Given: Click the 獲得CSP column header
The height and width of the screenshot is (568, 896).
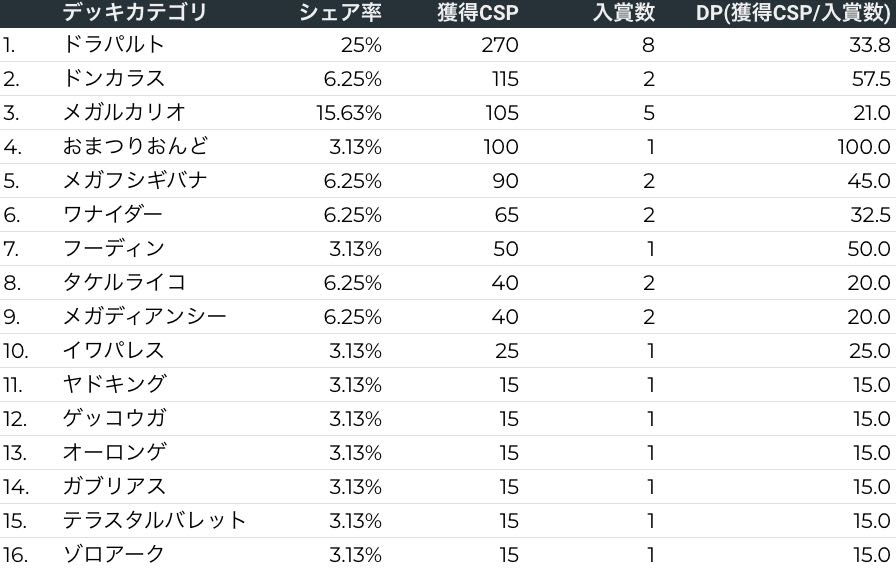Looking at the screenshot, I should [x=478, y=12].
